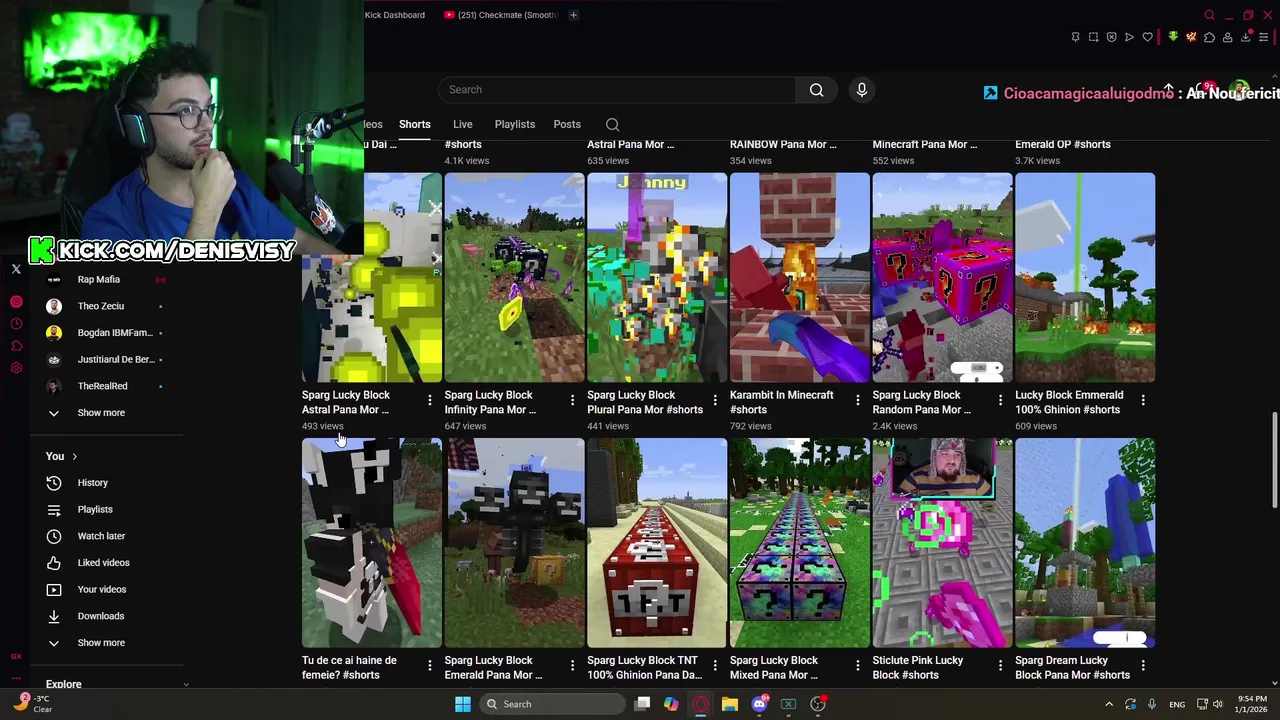Open channel search icon next to Posts tab
1280x720 pixels.
(x=613, y=125)
